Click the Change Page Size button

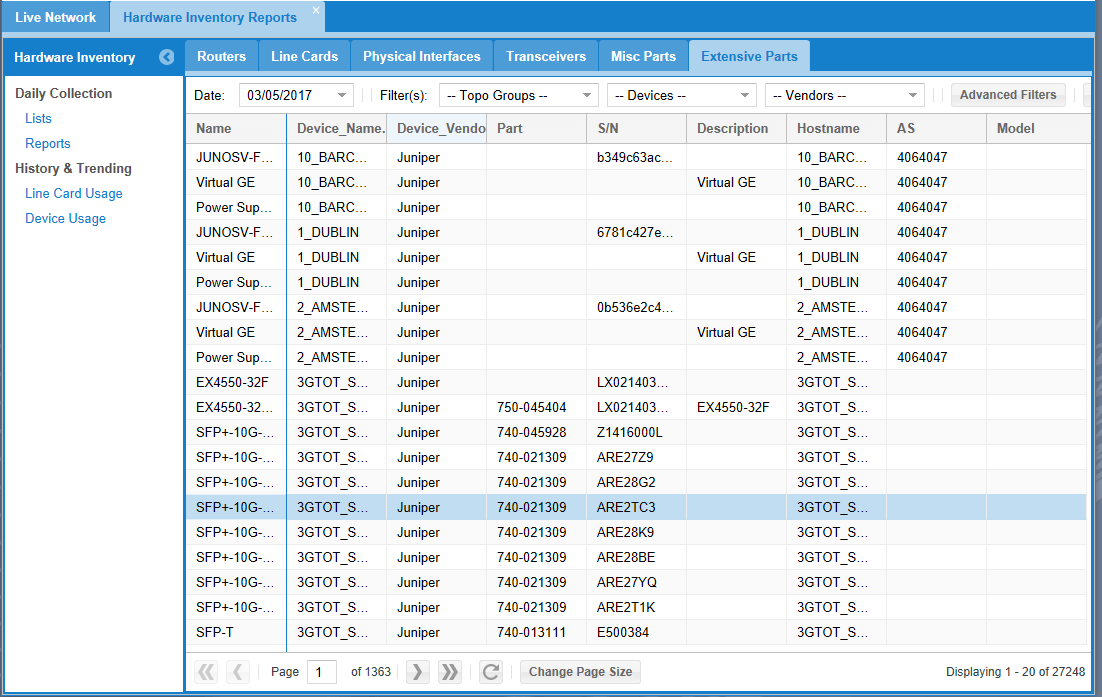[x=580, y=671]
